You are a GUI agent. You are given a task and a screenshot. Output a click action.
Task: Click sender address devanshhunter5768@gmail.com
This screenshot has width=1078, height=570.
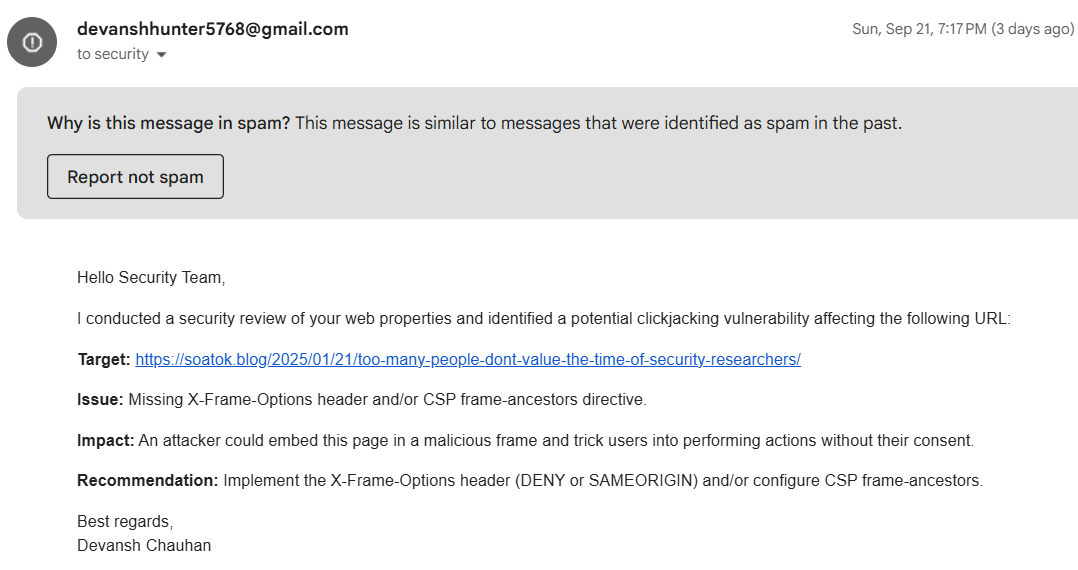[212, 29]
